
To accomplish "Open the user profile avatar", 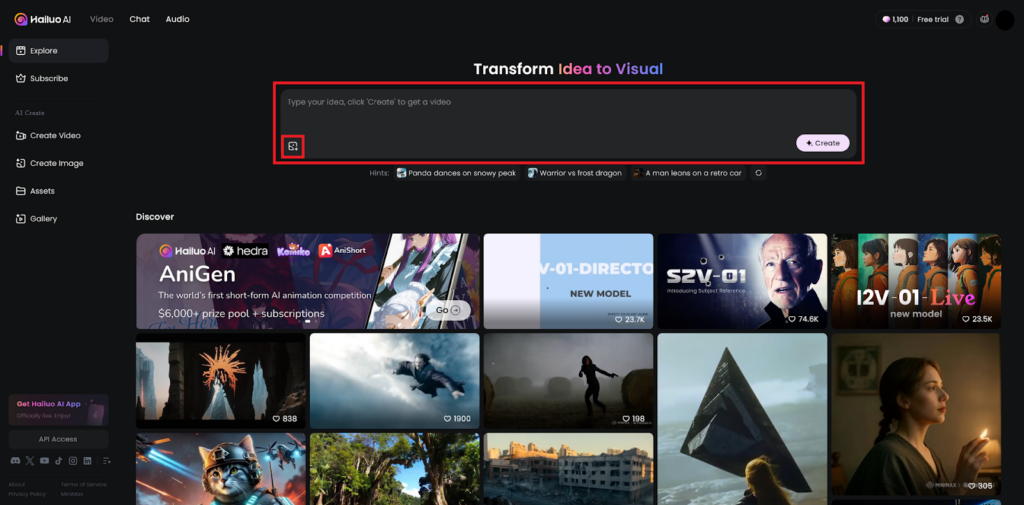I will point(1004,20).
